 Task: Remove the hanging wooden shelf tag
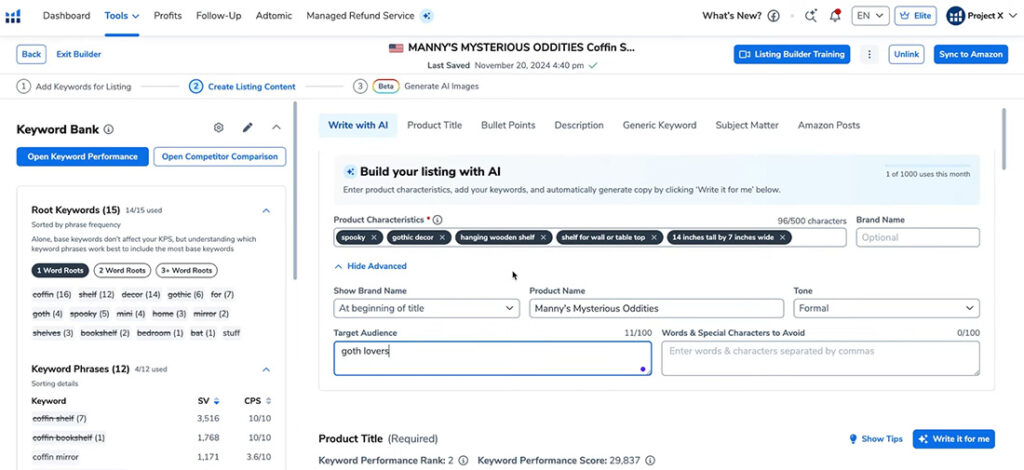click(543, 238)
